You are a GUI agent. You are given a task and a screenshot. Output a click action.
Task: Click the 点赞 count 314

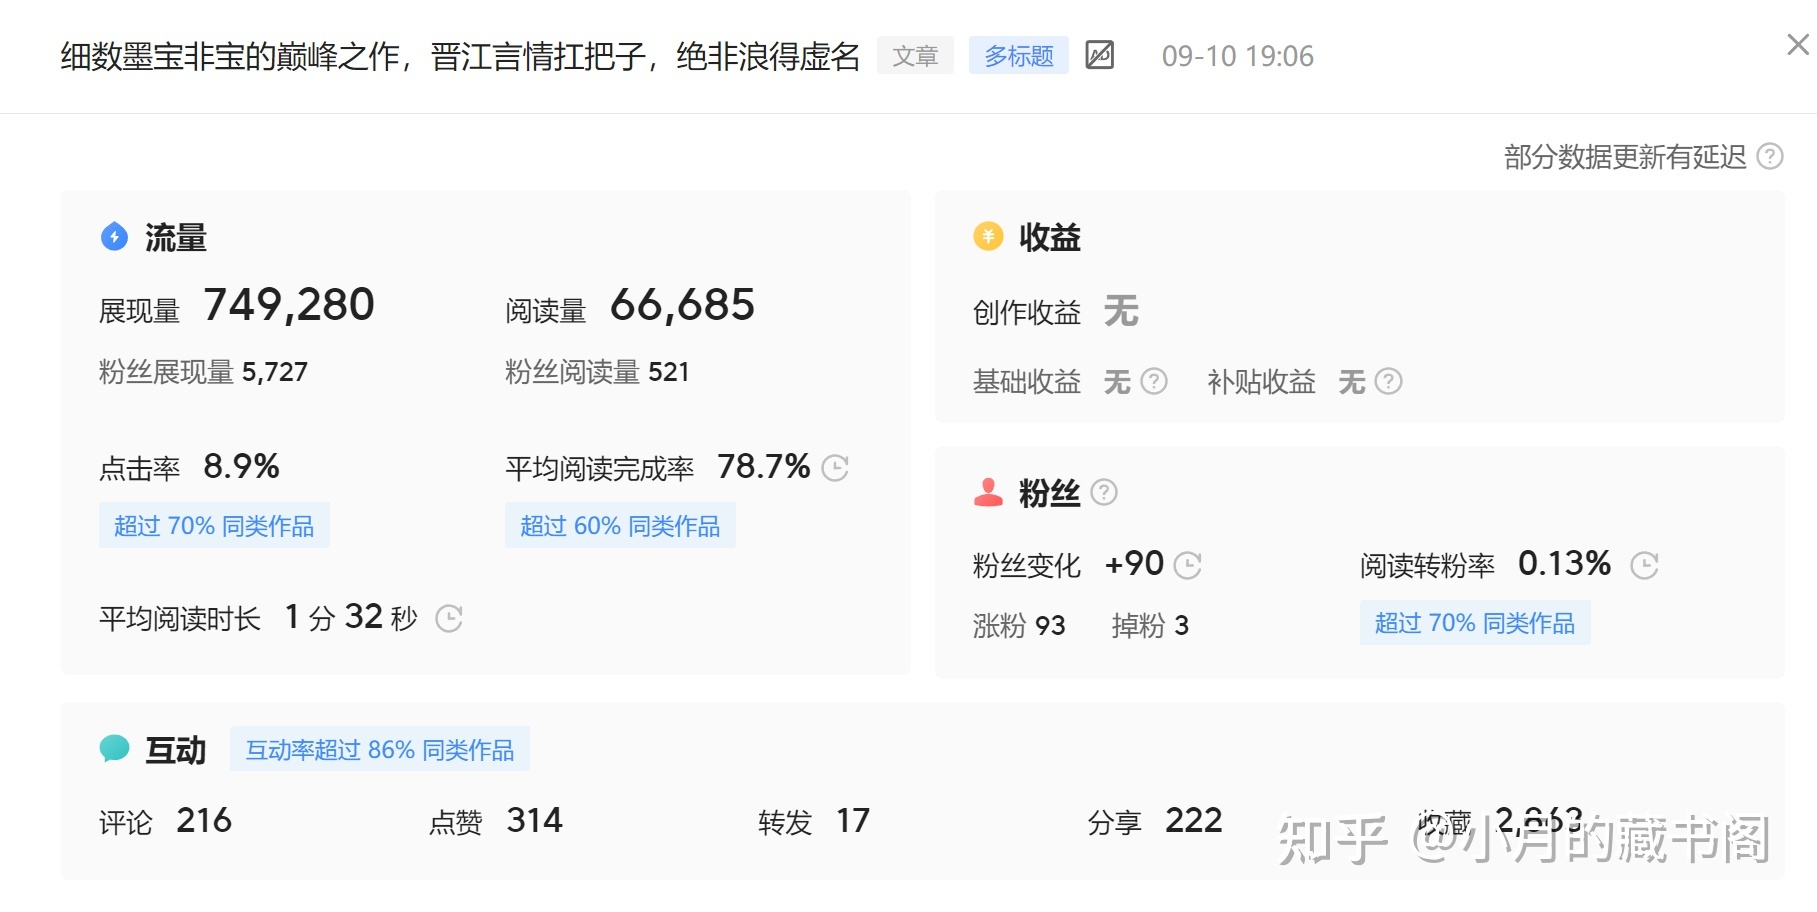(535, 821)
